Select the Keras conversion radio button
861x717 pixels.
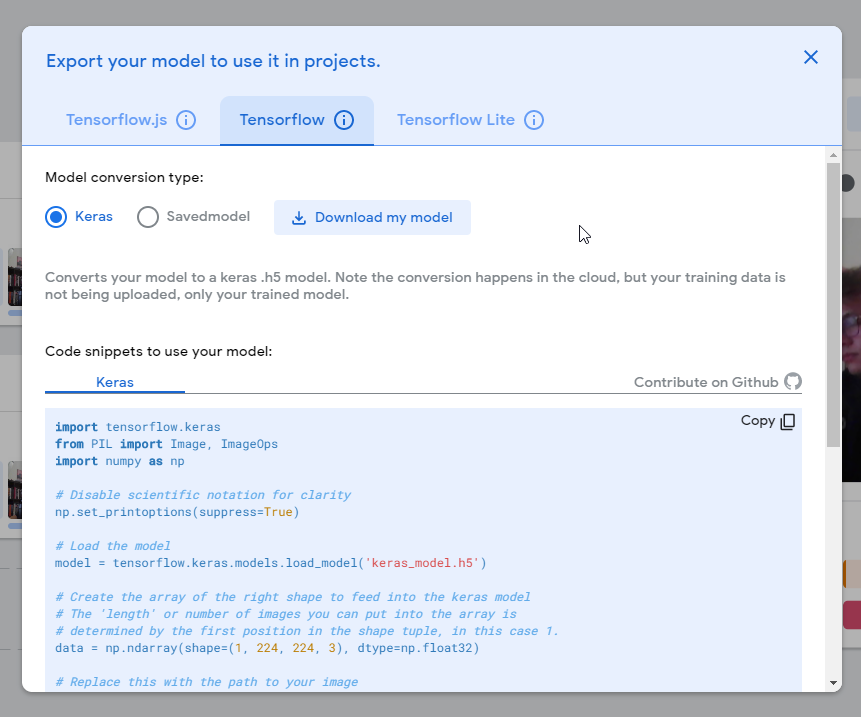click(57, 217)
